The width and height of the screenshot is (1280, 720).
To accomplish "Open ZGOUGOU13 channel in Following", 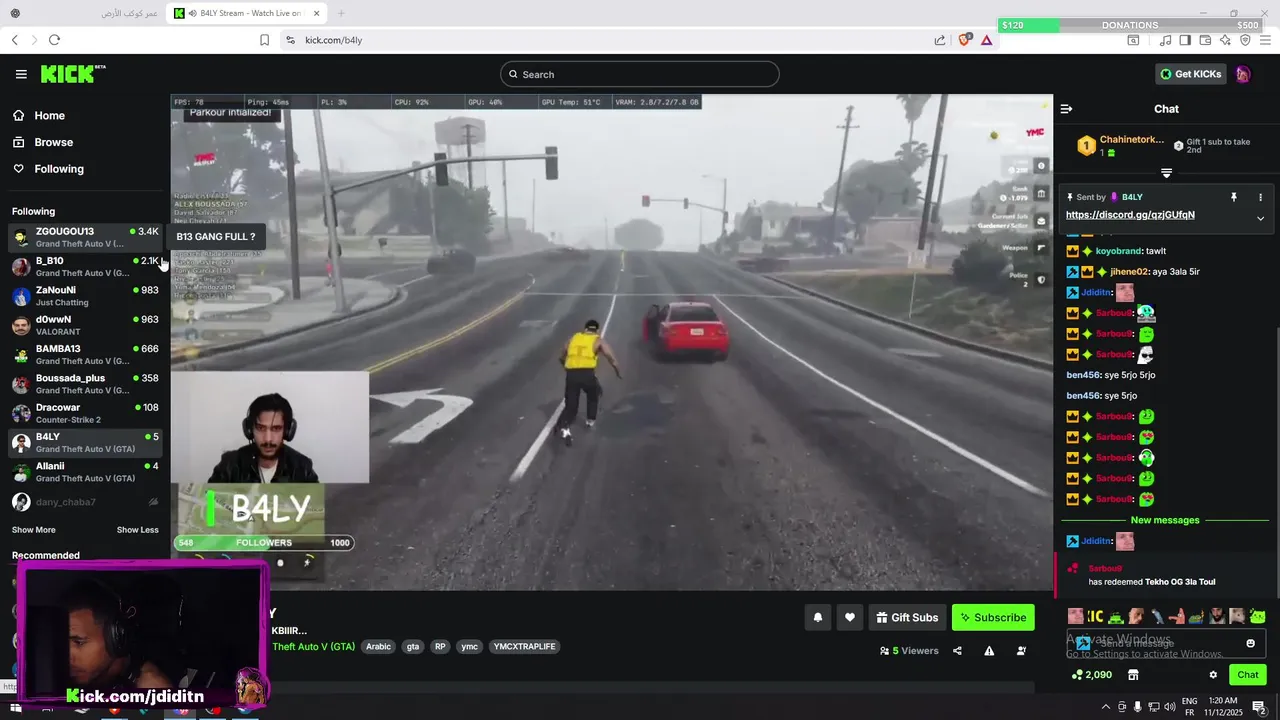I will pyautogui.click(x=85, y=237).
